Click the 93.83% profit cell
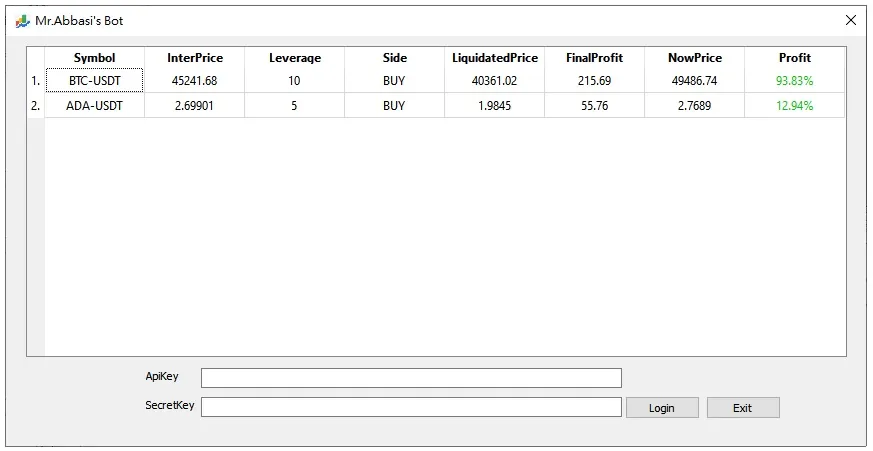 pyautogui.click(x=795, y=81)
